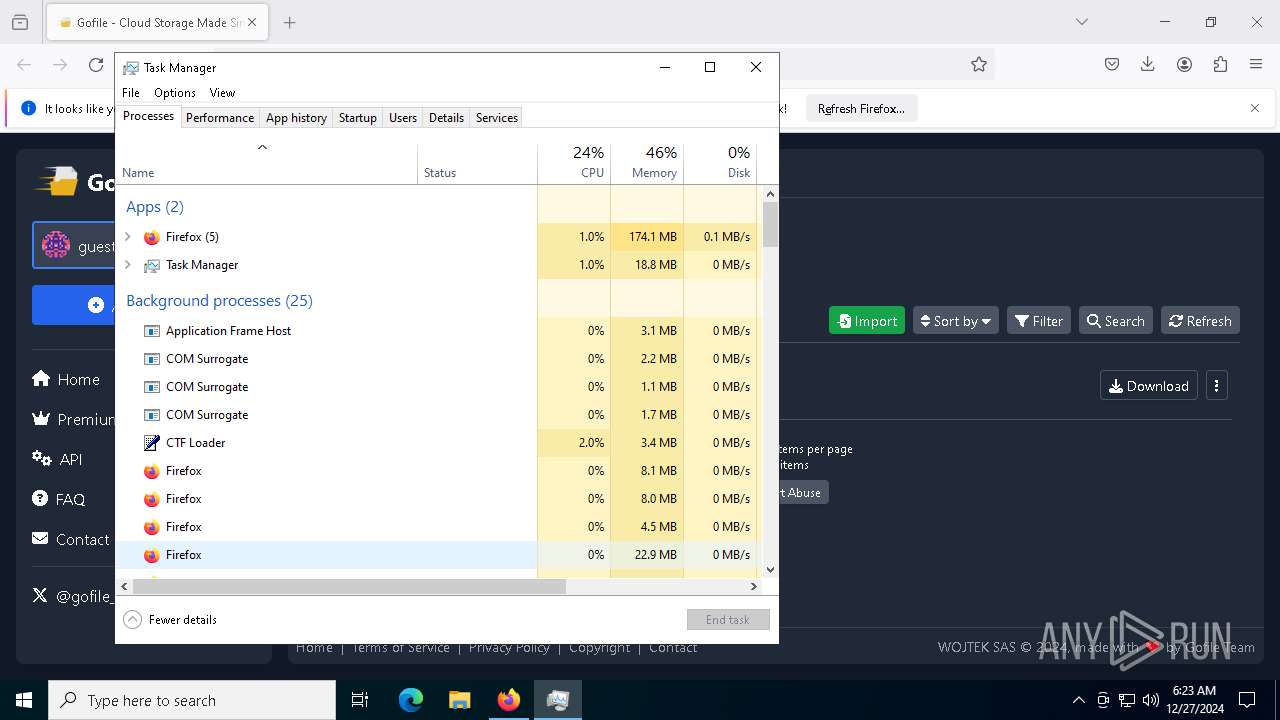The image size is (1280, 720).
Task: Open Firefox downloads panel
Action: [x=1148, y=64]
